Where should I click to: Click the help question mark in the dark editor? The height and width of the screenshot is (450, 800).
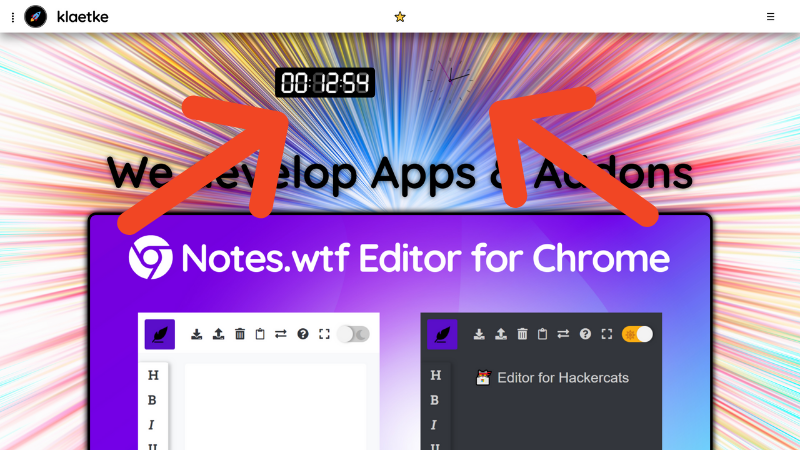pyautogui.click(x=585, y=334)
